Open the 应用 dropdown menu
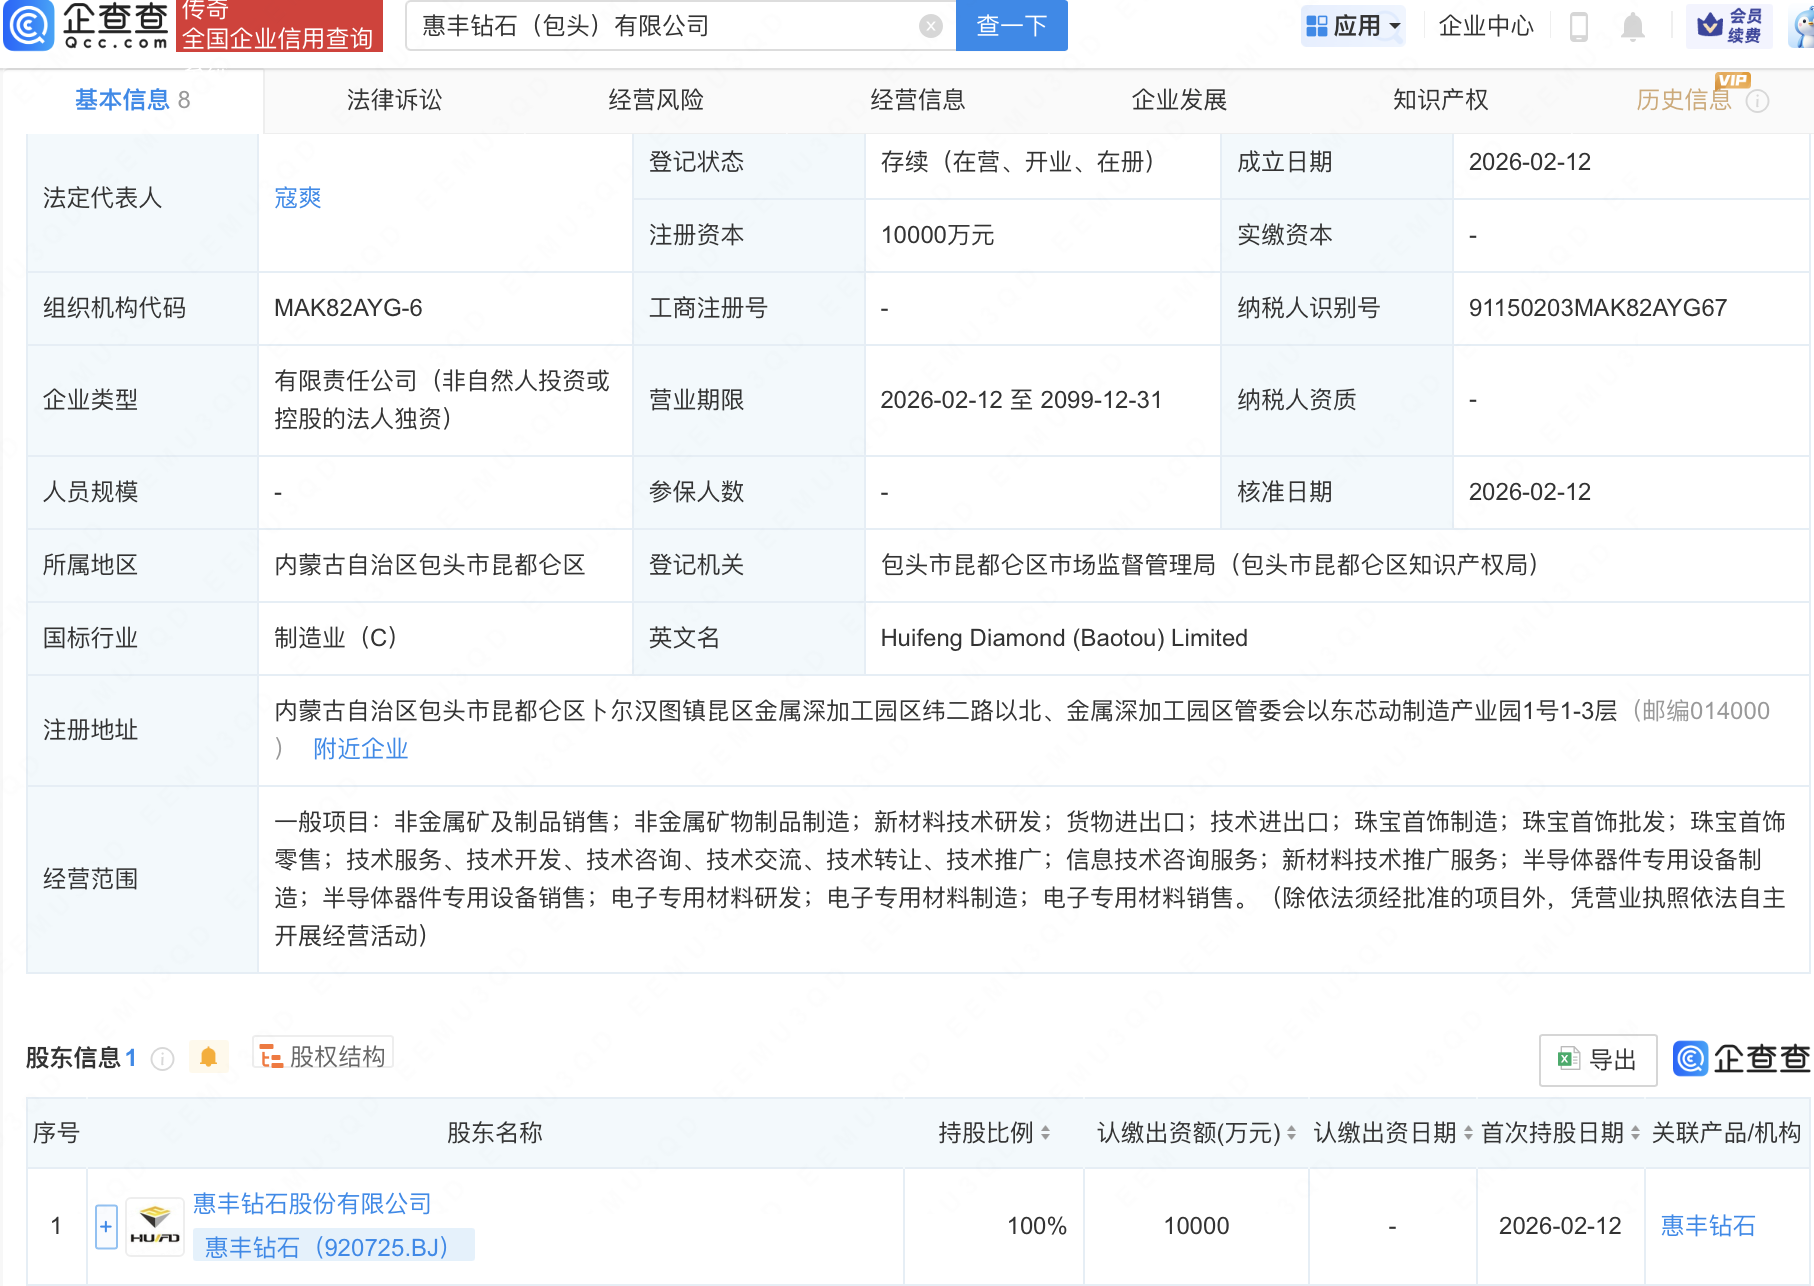Screen dimensions: 1814x1286 click(x=1354, y=26)
